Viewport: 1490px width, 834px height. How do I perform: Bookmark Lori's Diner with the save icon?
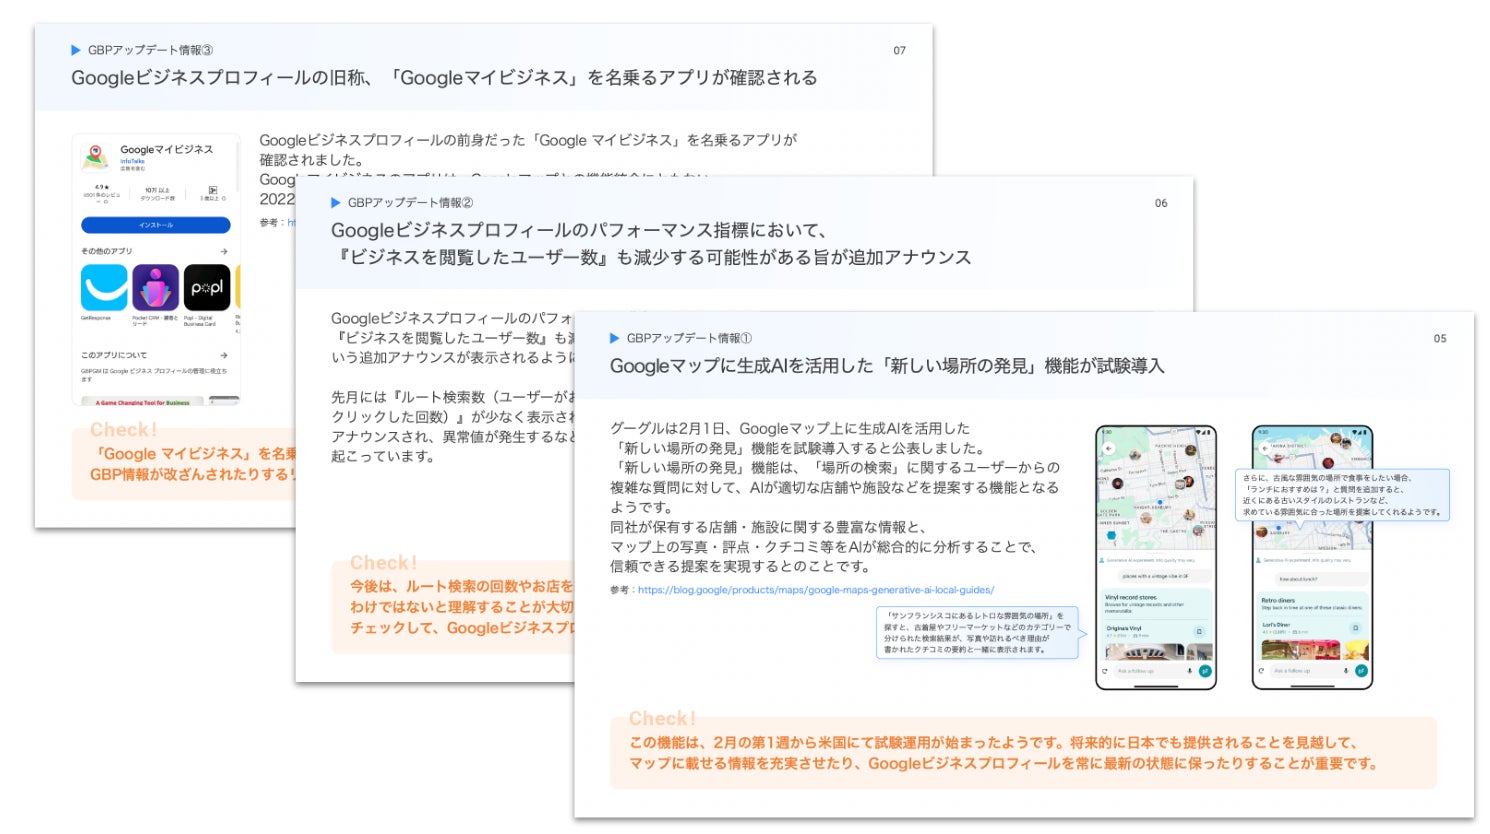1355,628
